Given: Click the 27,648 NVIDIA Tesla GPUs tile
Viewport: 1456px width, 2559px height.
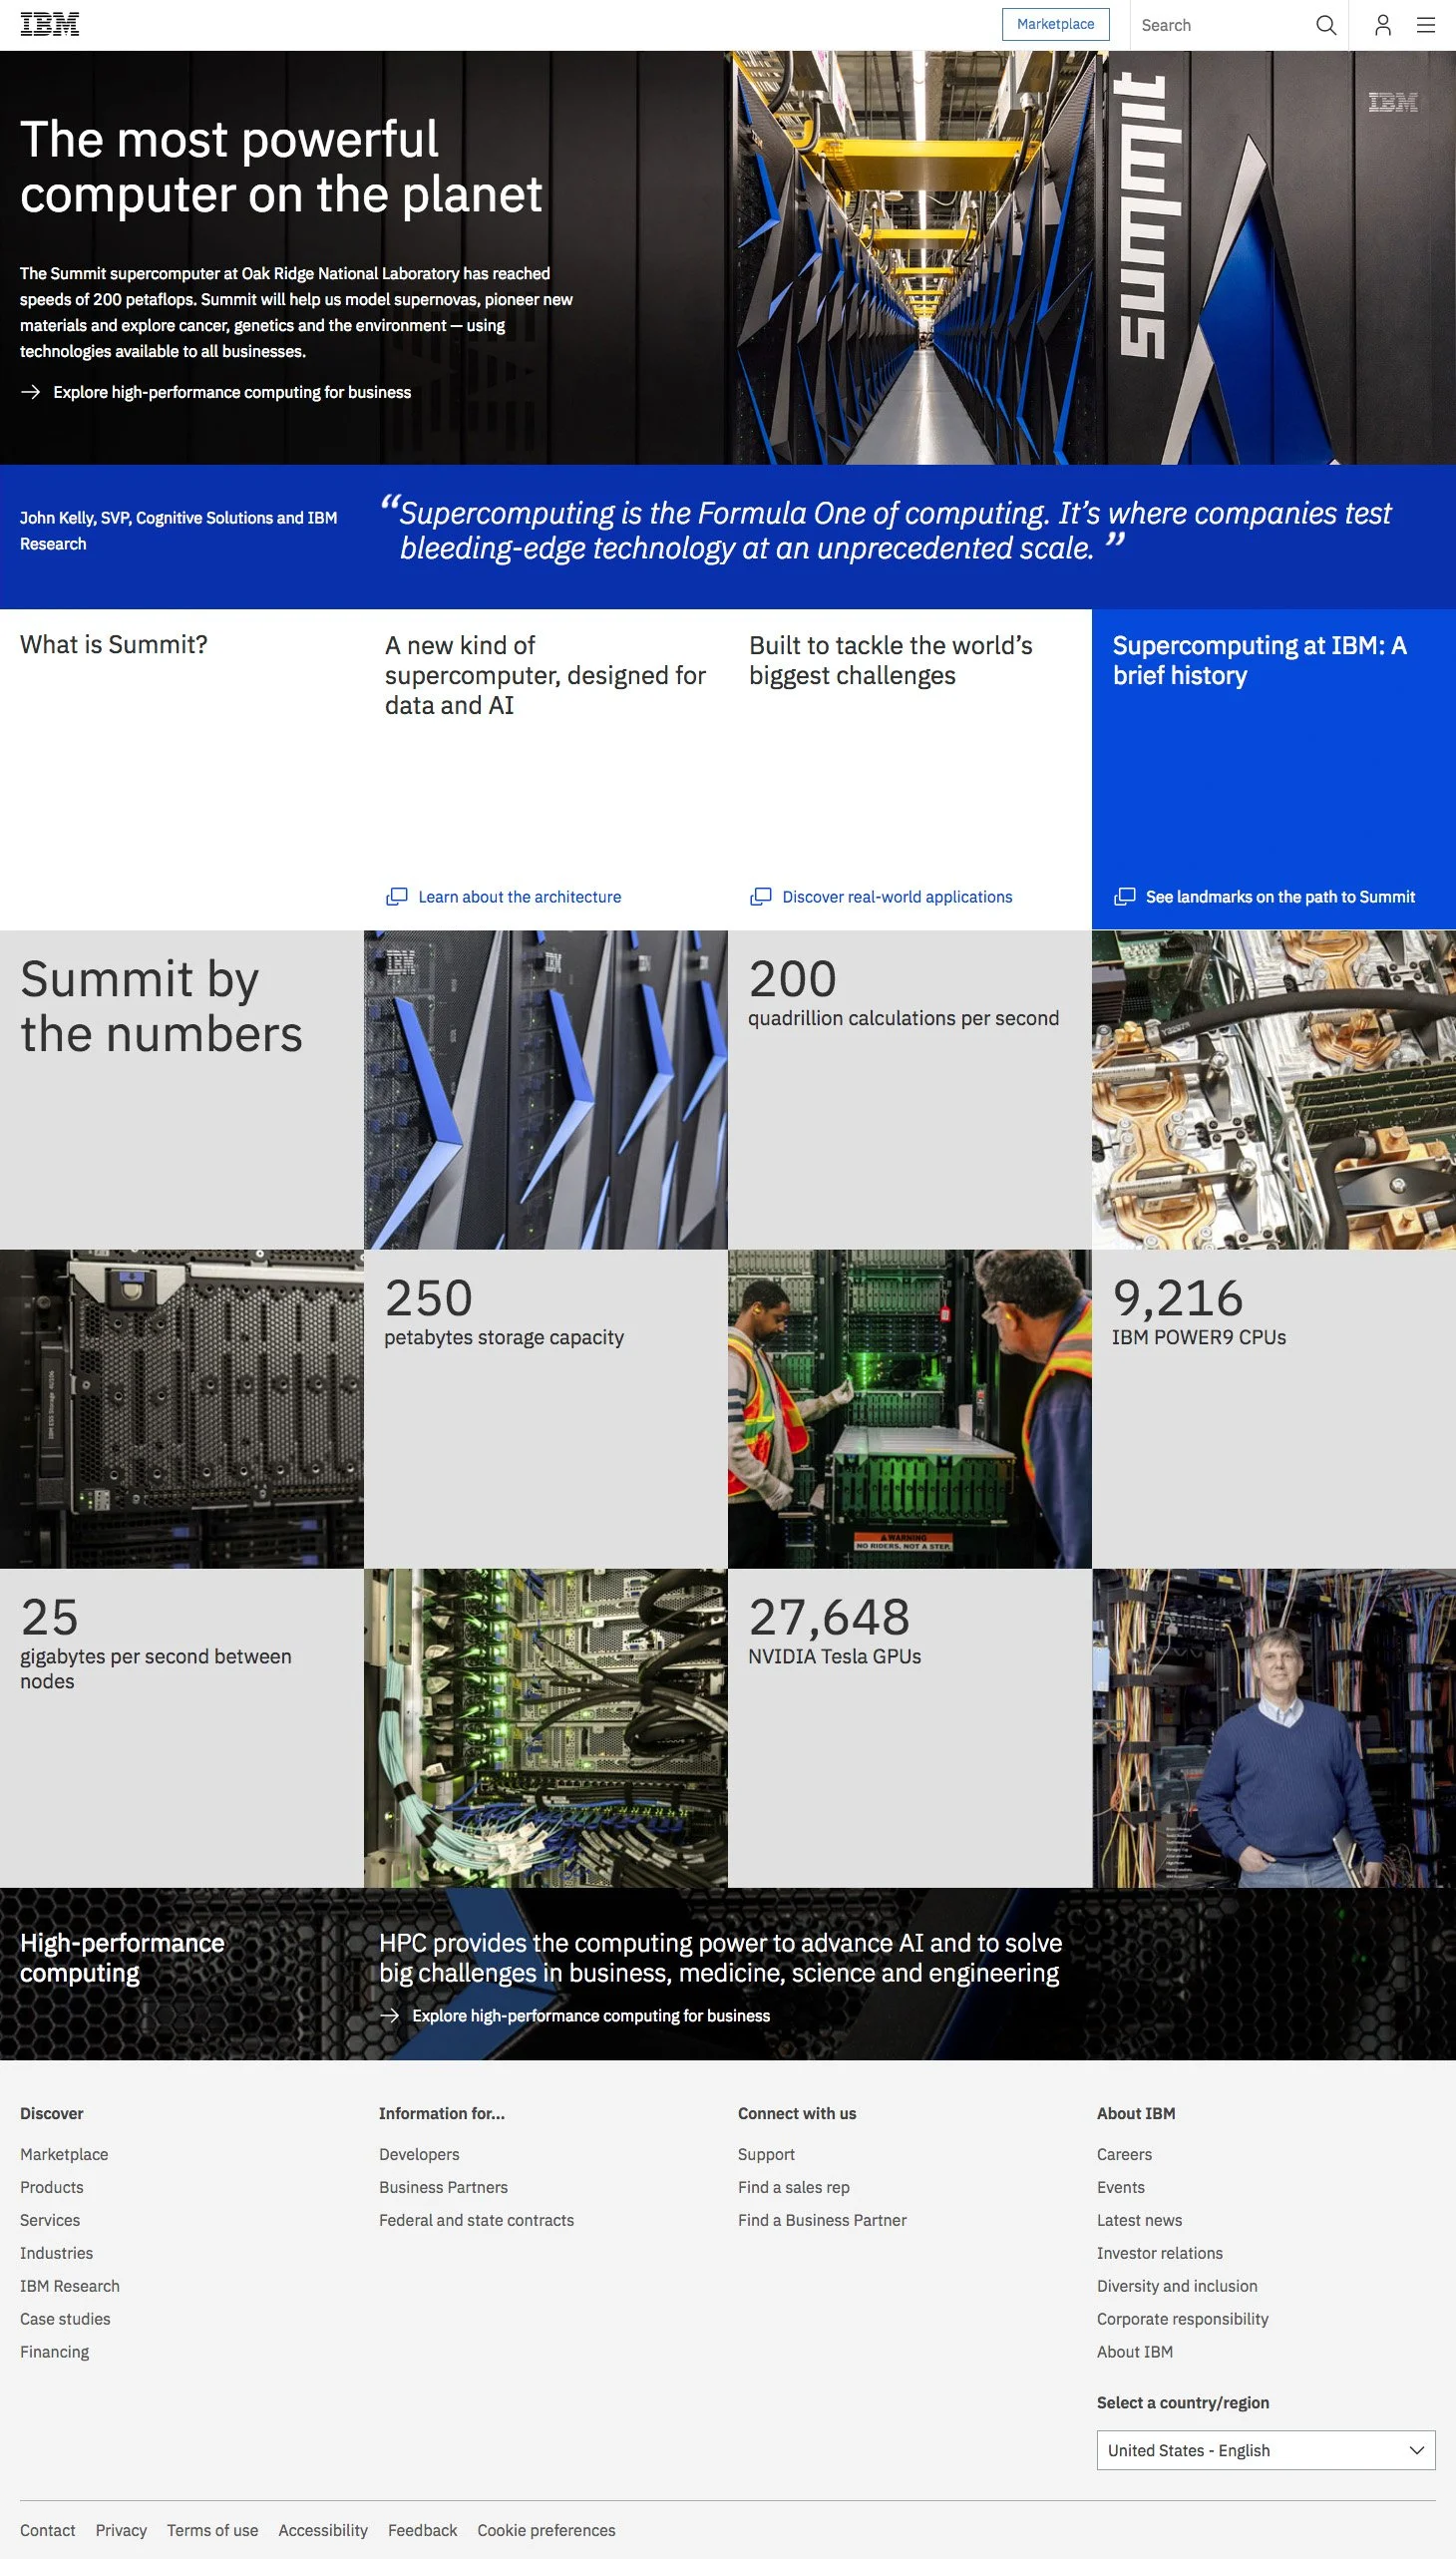Looking at the screenshot, I should [x=910, y=1727].
